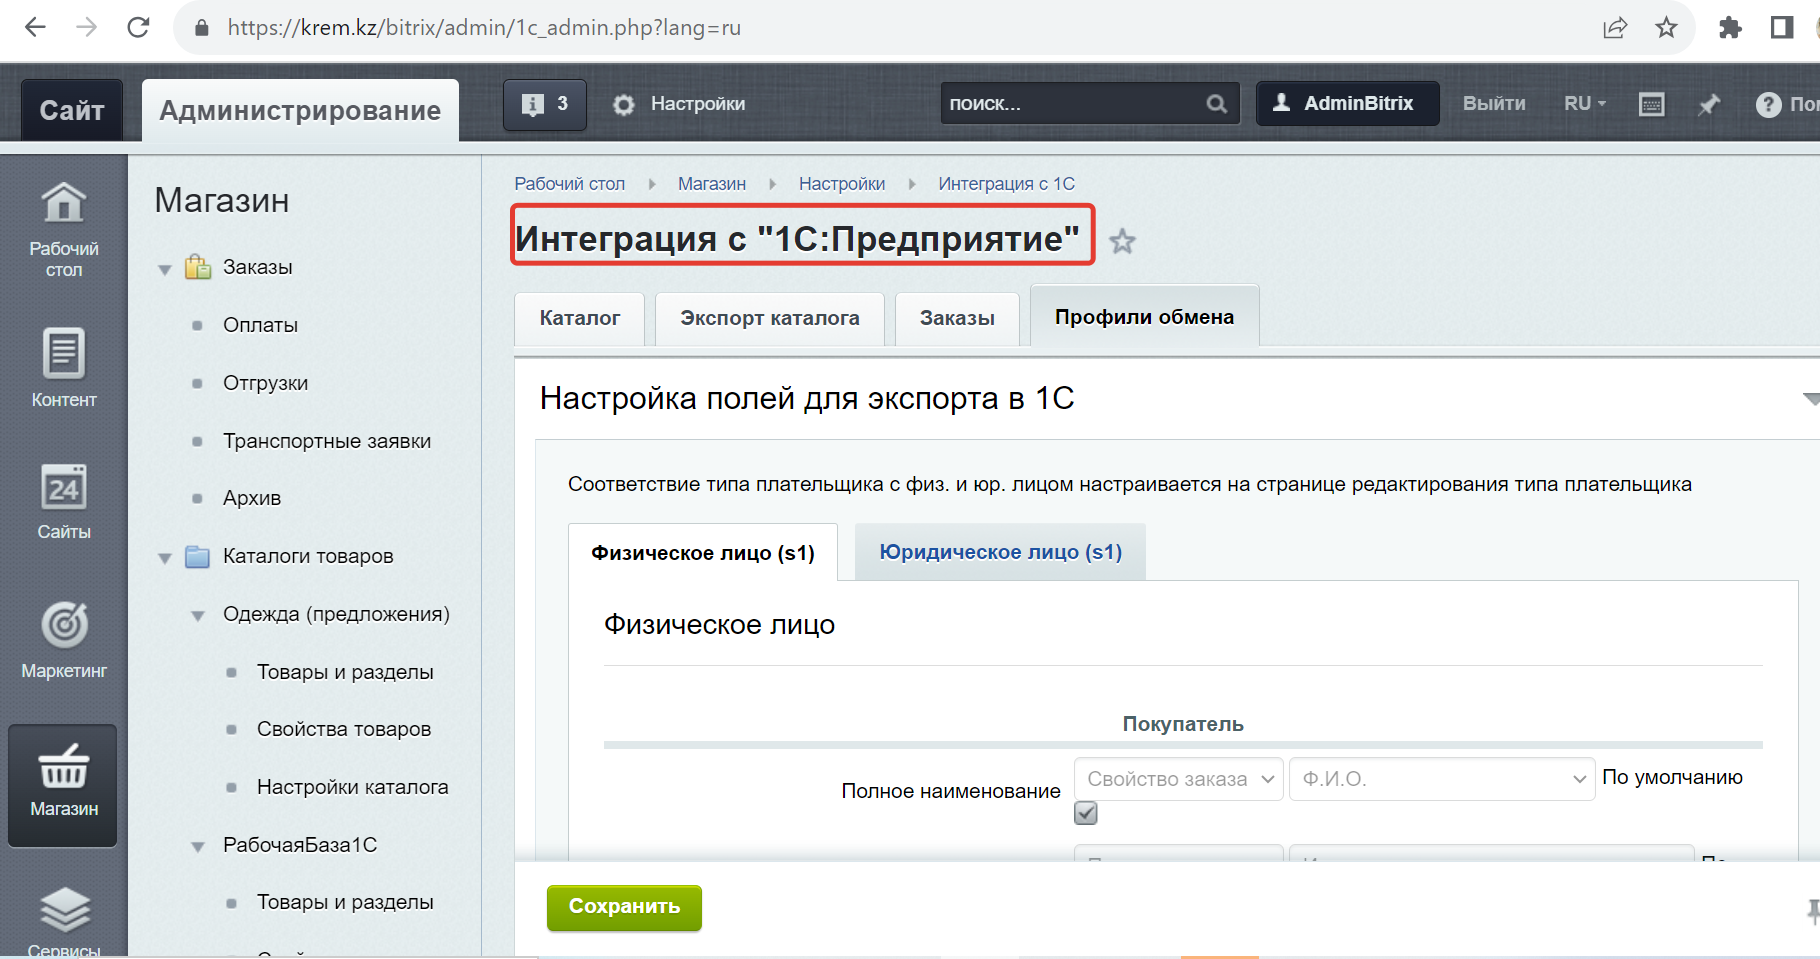The width and height of the screenshot is (1820, 959).
Task: Go to Настройки breadcrumb link
Action: [x=842, y=184]
